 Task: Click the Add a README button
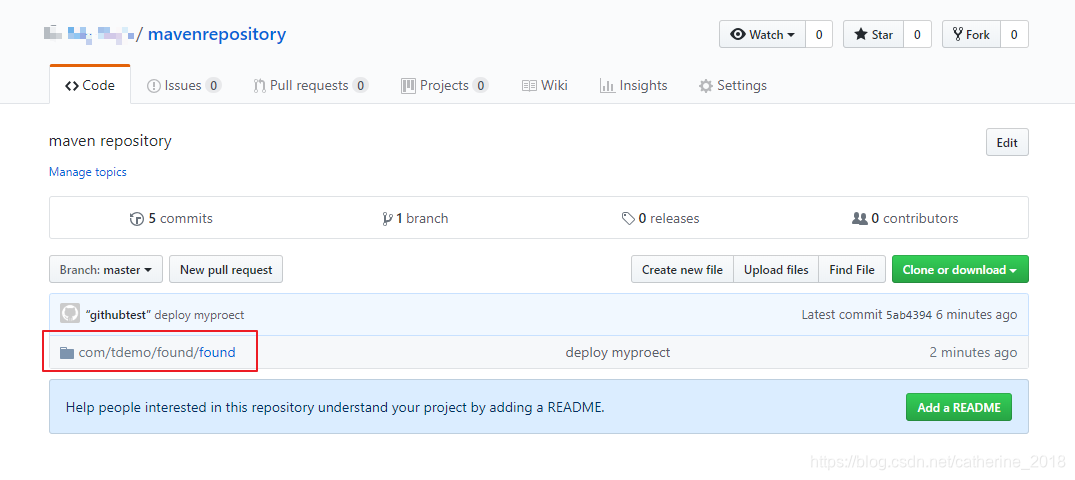[959, 407]
